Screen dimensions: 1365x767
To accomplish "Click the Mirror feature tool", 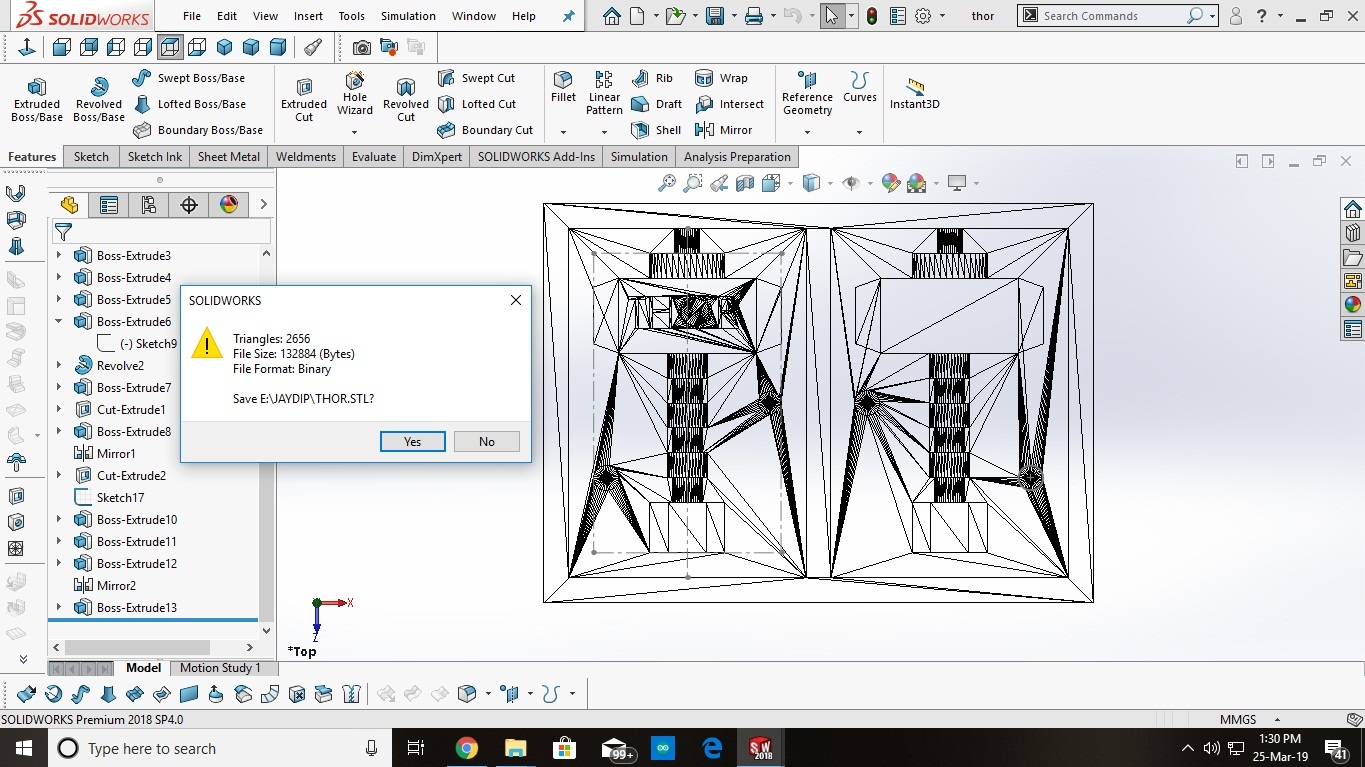I will tap(724, 130).
